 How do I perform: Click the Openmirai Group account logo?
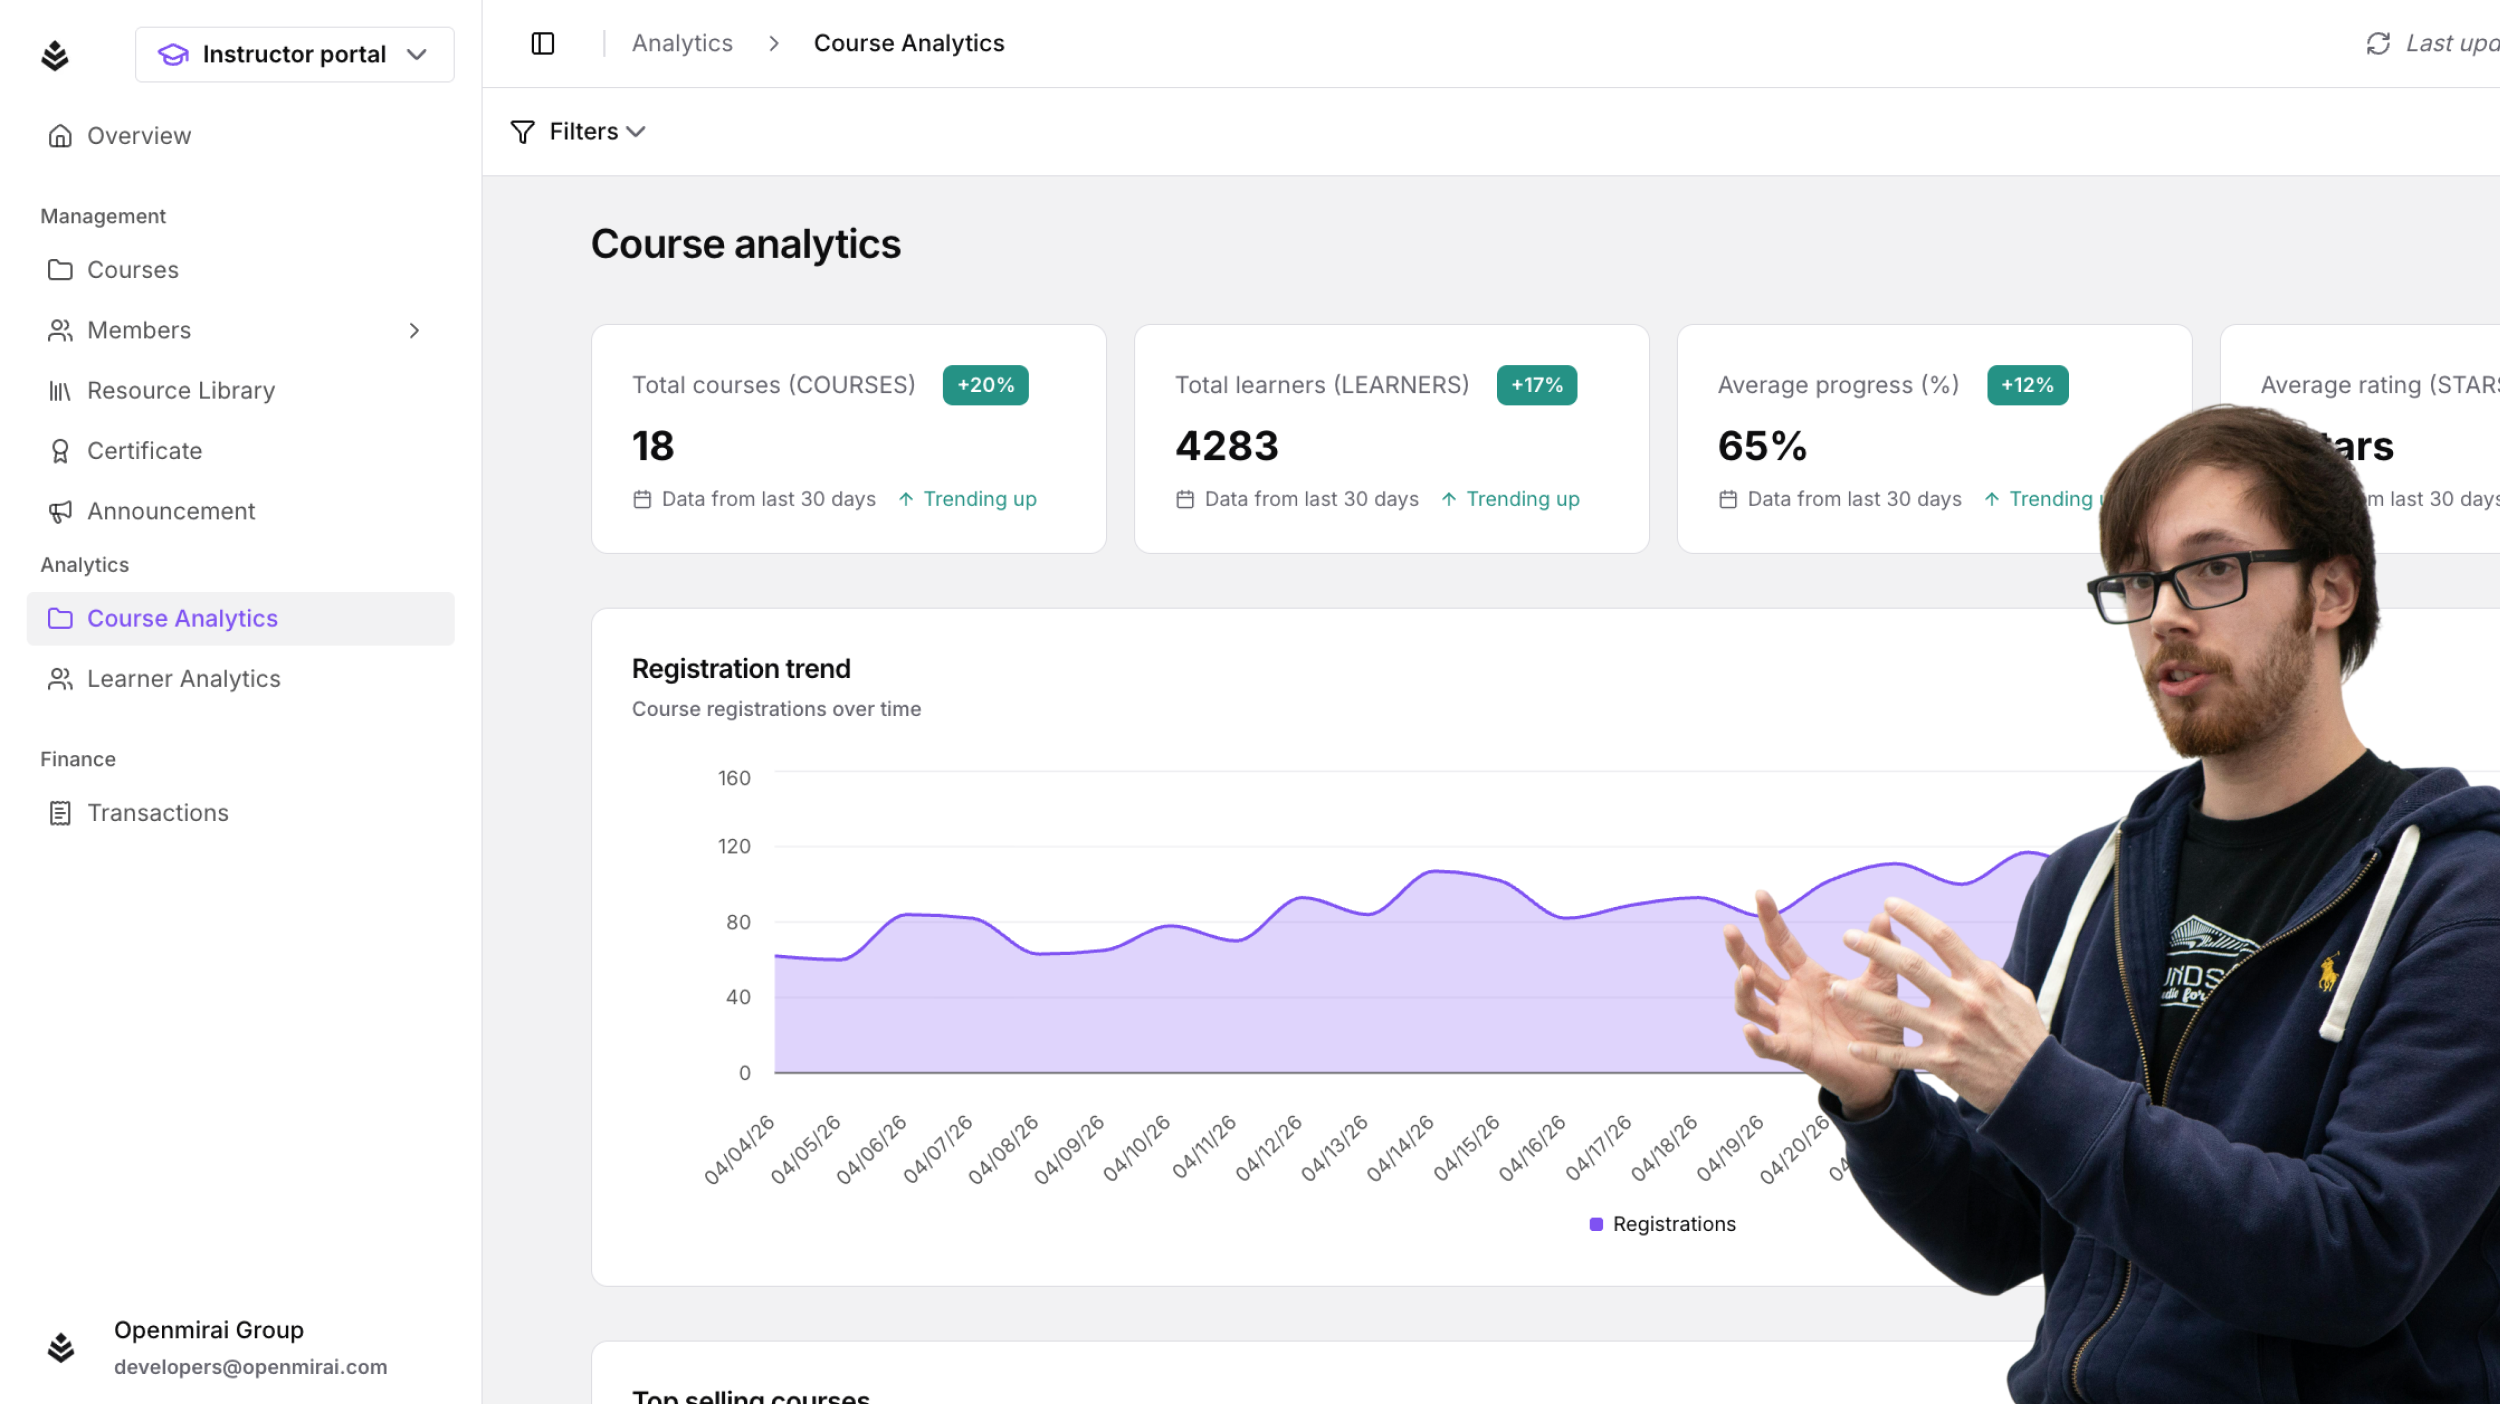coord(61,1348)
